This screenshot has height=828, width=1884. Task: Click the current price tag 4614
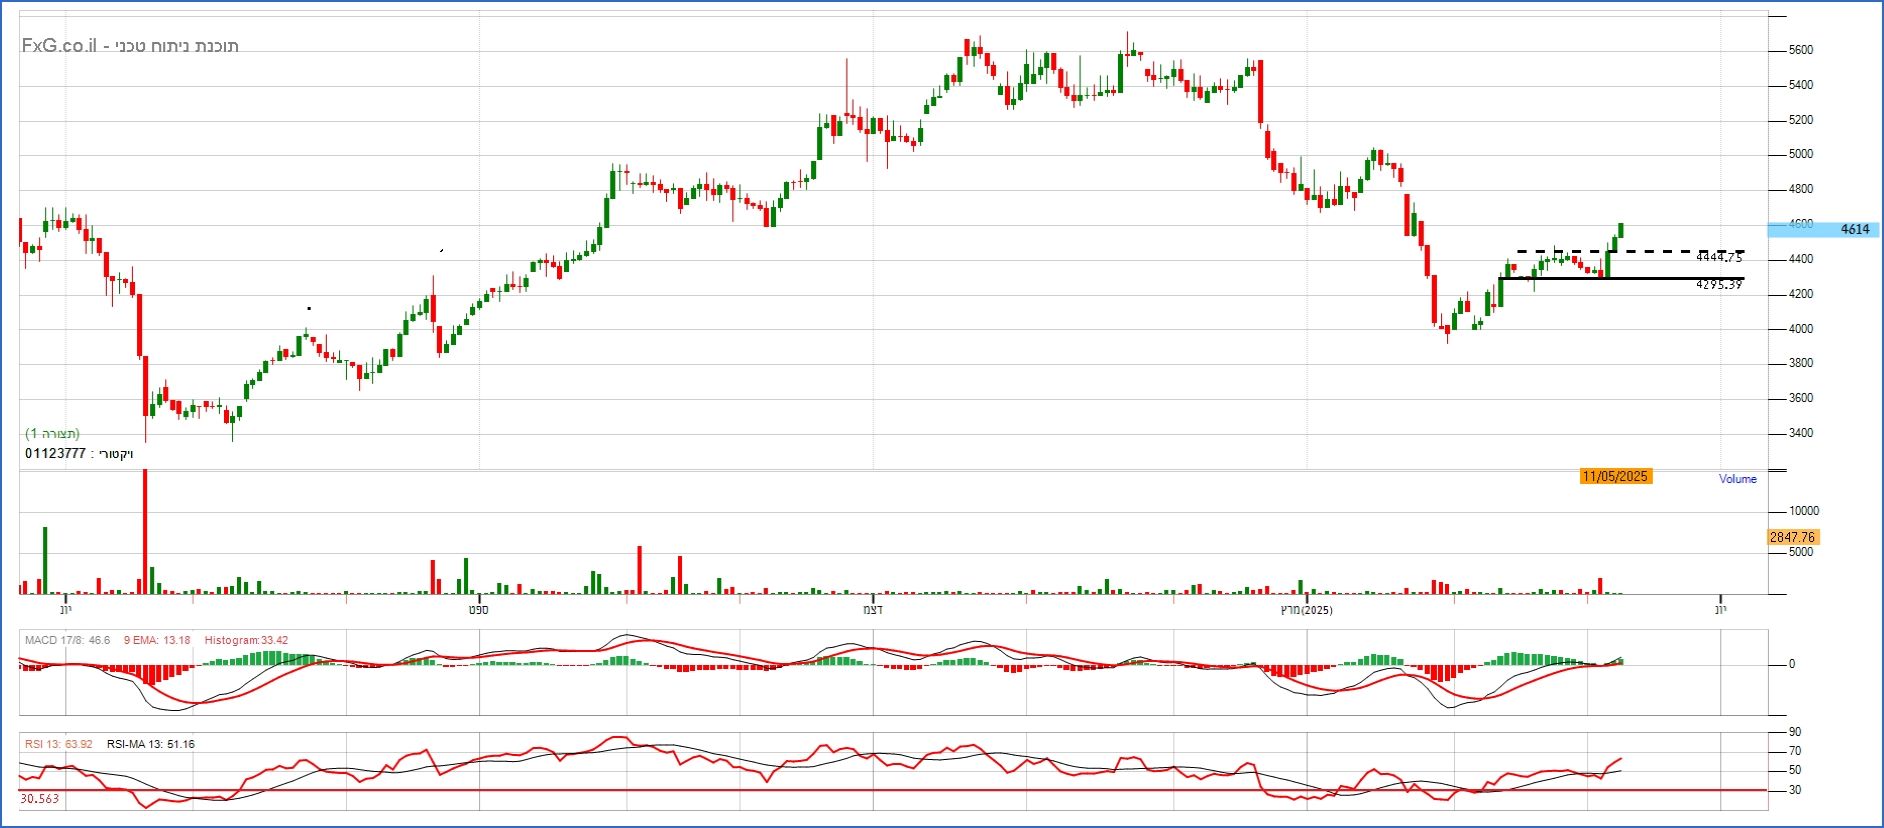(x=1853, y=229)
